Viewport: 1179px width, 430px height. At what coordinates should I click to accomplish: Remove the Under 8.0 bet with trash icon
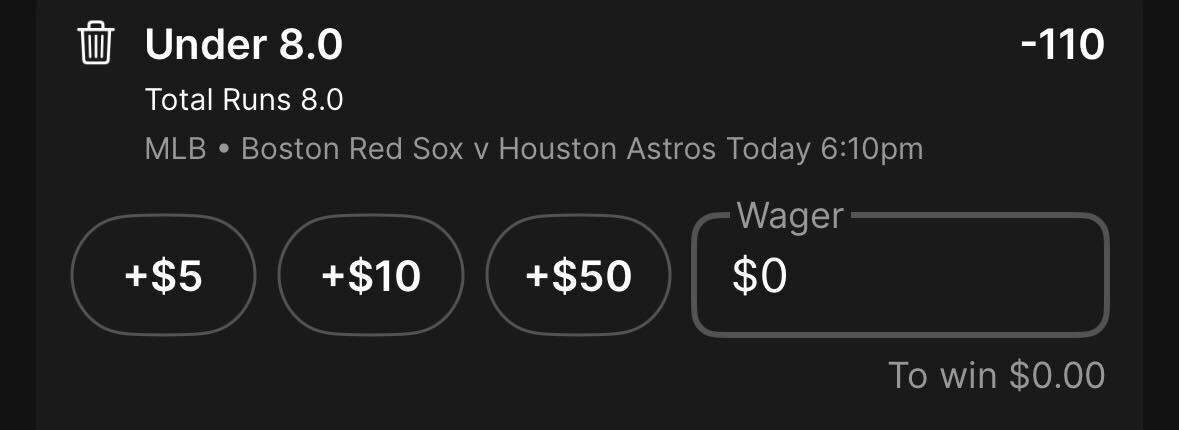(95, 44)
